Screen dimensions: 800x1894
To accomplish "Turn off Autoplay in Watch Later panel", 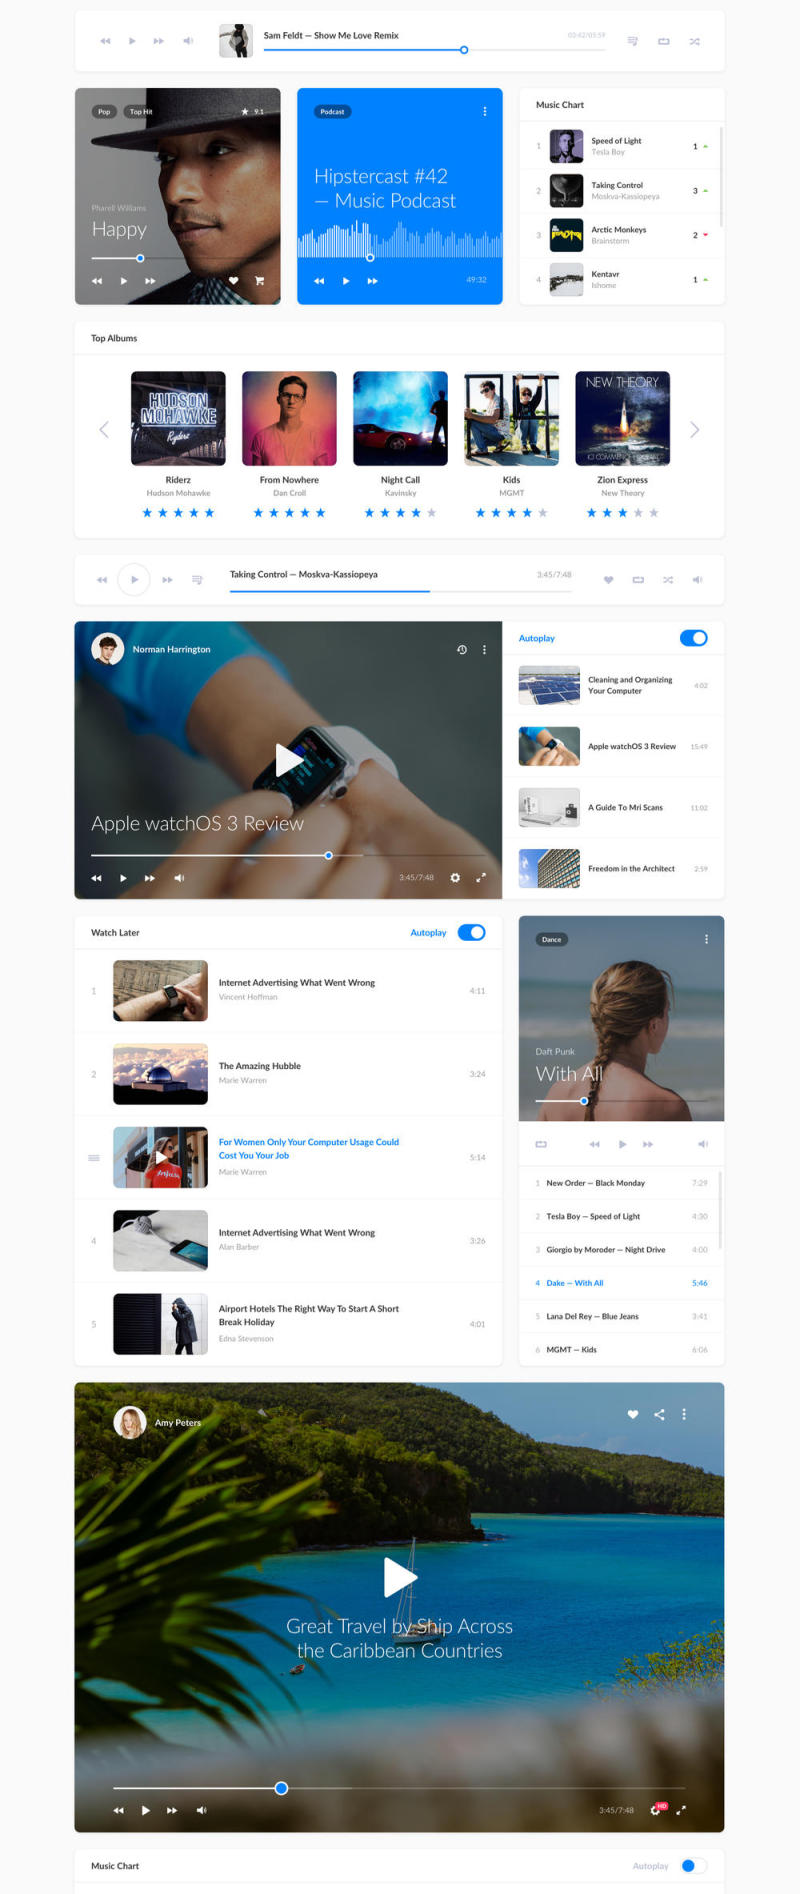I will pyautogui.click(x=471, y=933).
